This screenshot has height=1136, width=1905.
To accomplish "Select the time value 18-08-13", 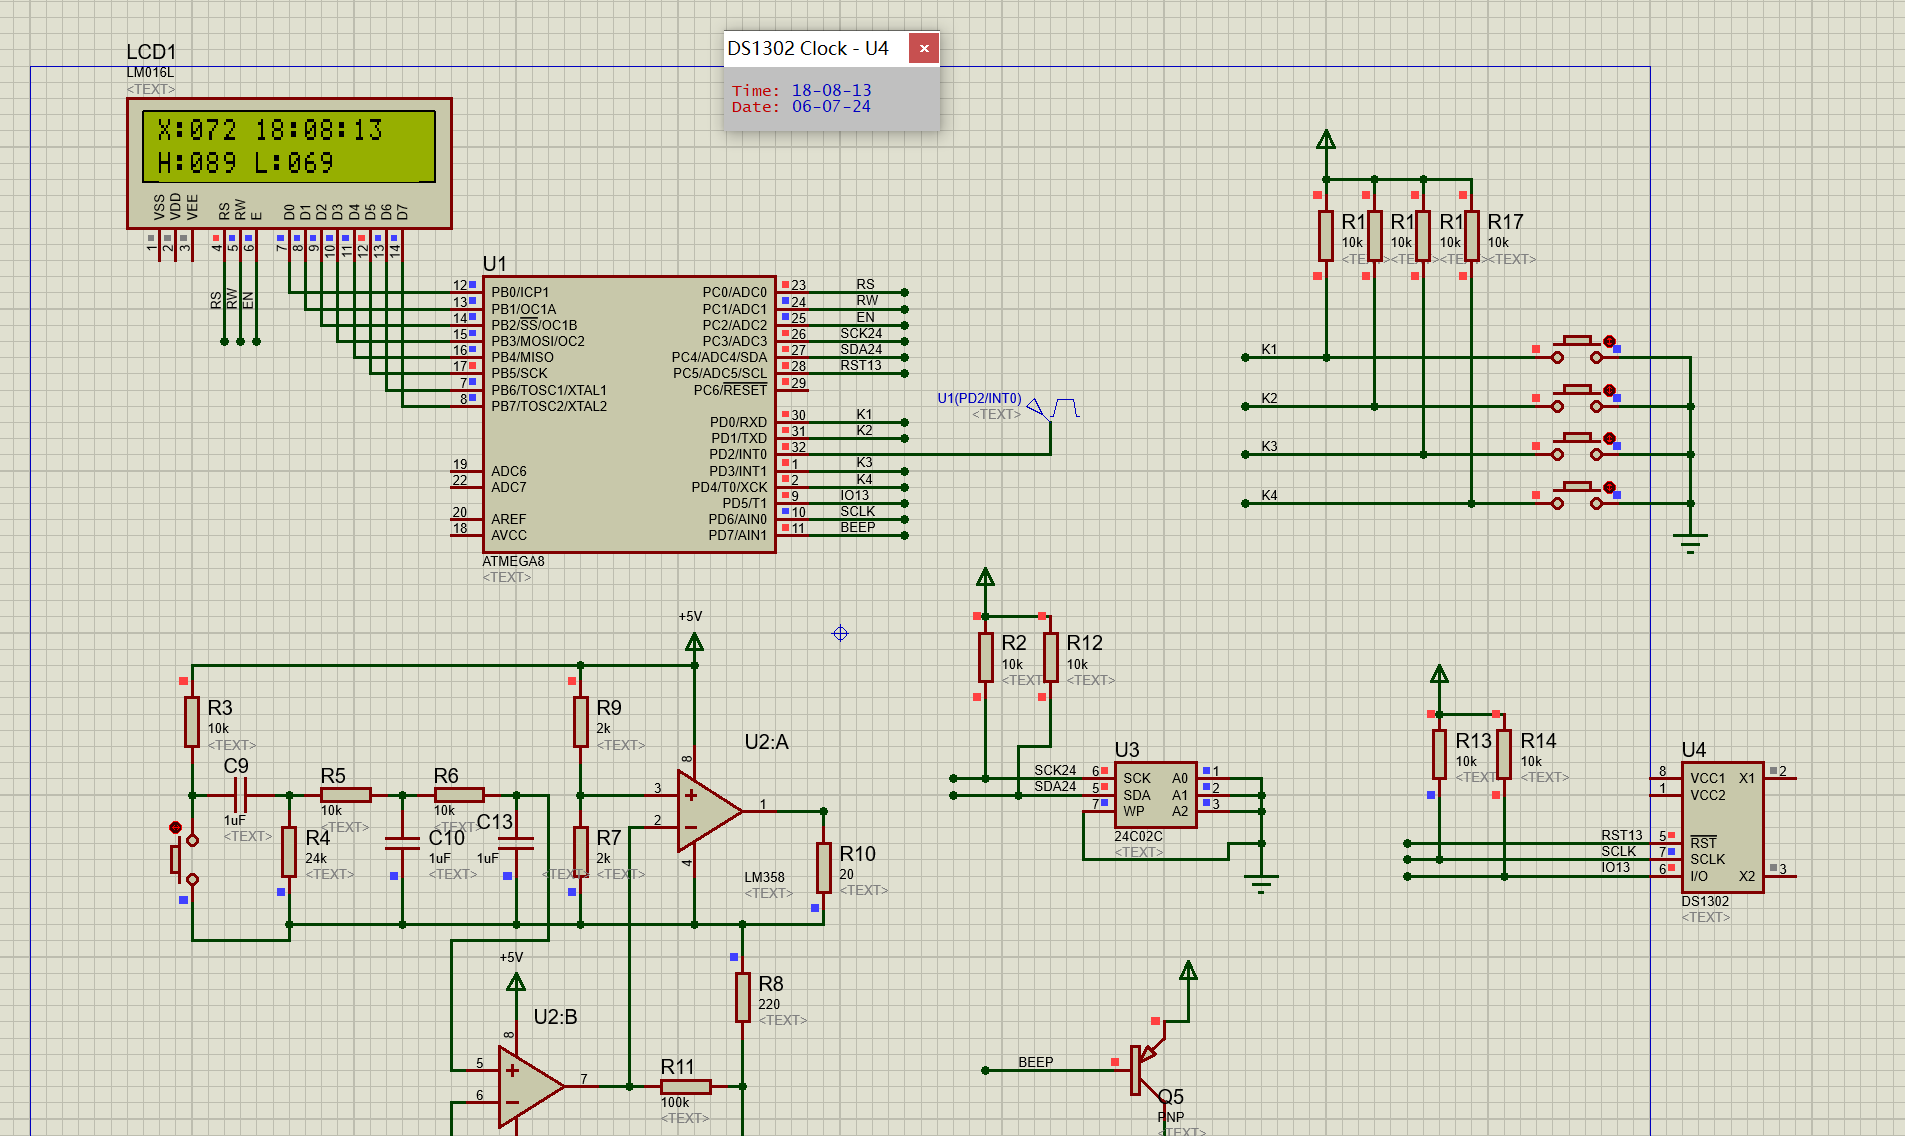I will tap(831, 90).
